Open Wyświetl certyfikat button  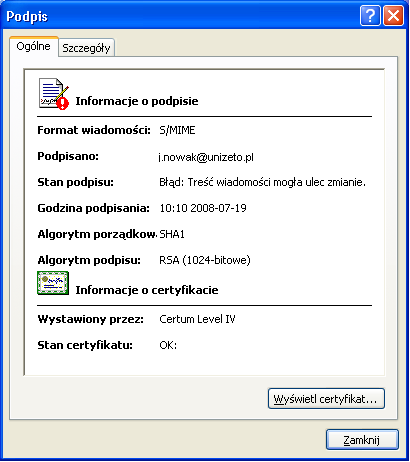tap(326, 399)
